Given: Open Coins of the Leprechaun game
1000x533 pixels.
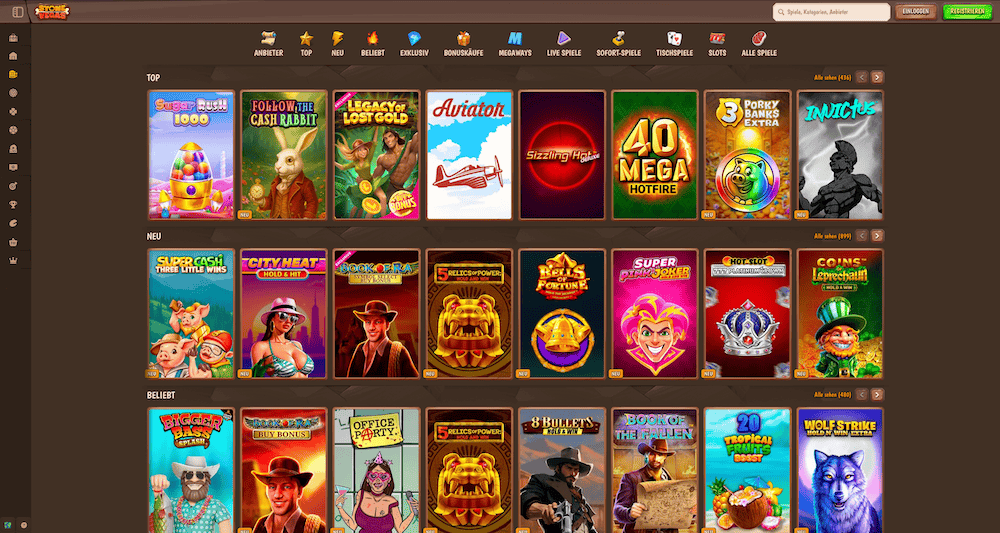Looking at the screenshot, I should pyautogui.click(x=840, y=314).
